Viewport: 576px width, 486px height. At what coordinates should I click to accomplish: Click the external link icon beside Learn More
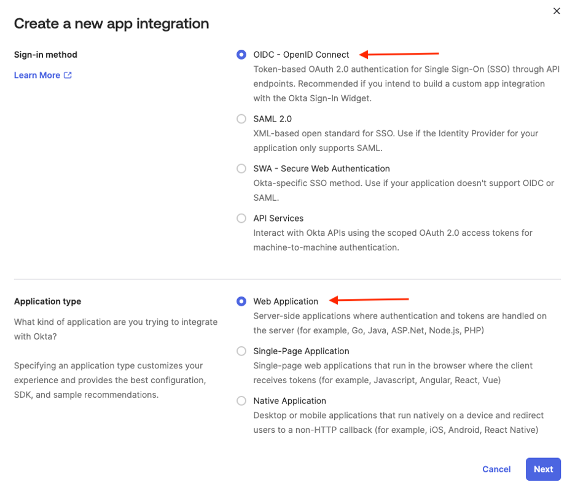click(68, 75)
